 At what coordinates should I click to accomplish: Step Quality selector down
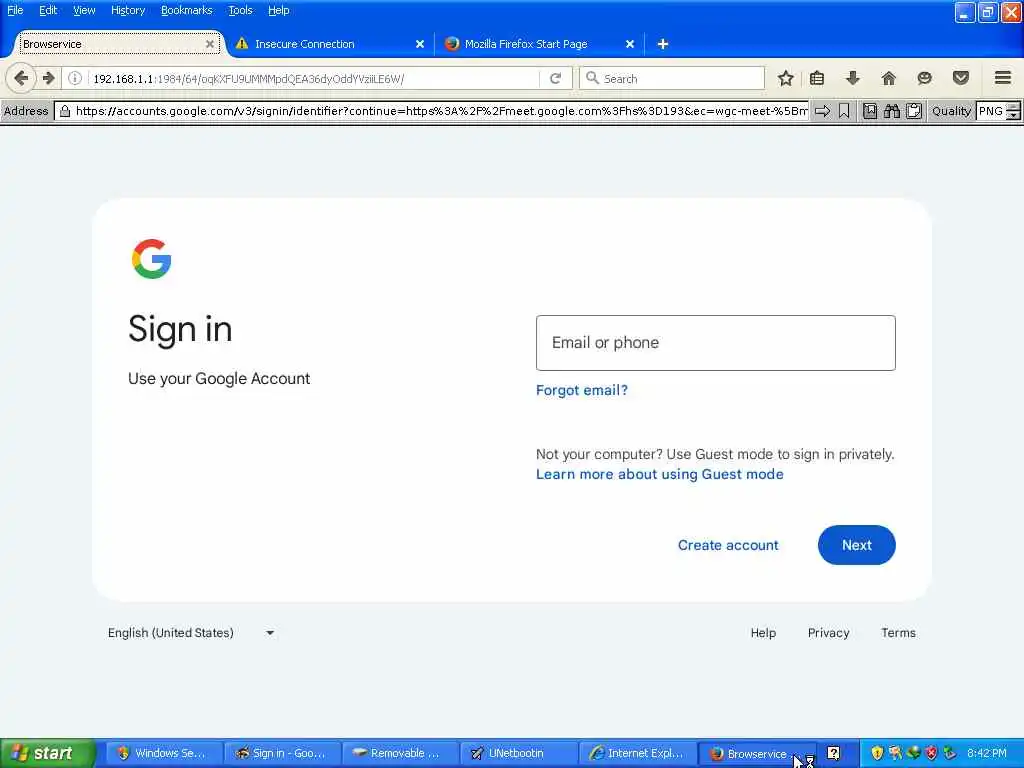pos(1013,116)
